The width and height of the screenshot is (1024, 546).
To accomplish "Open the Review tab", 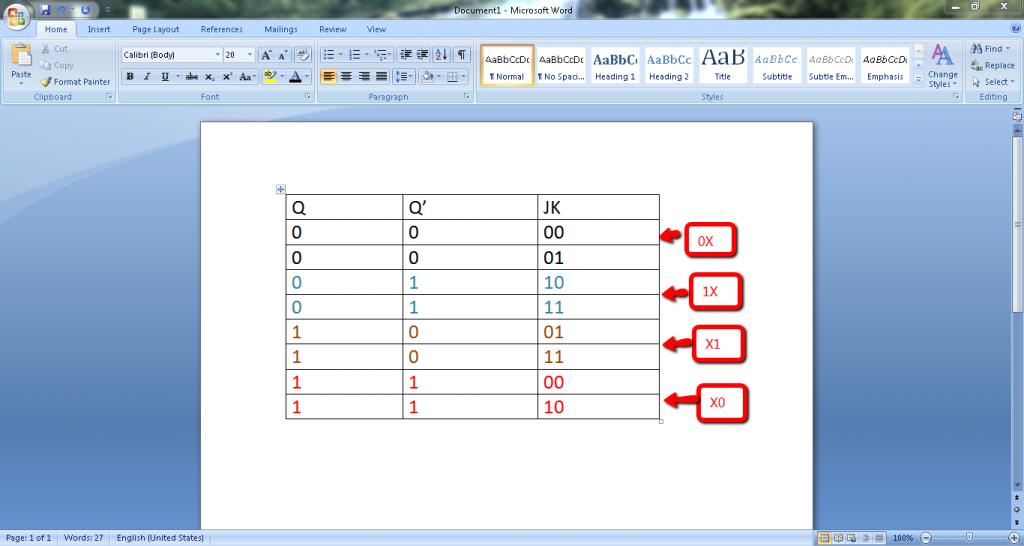I will [332, 29].
